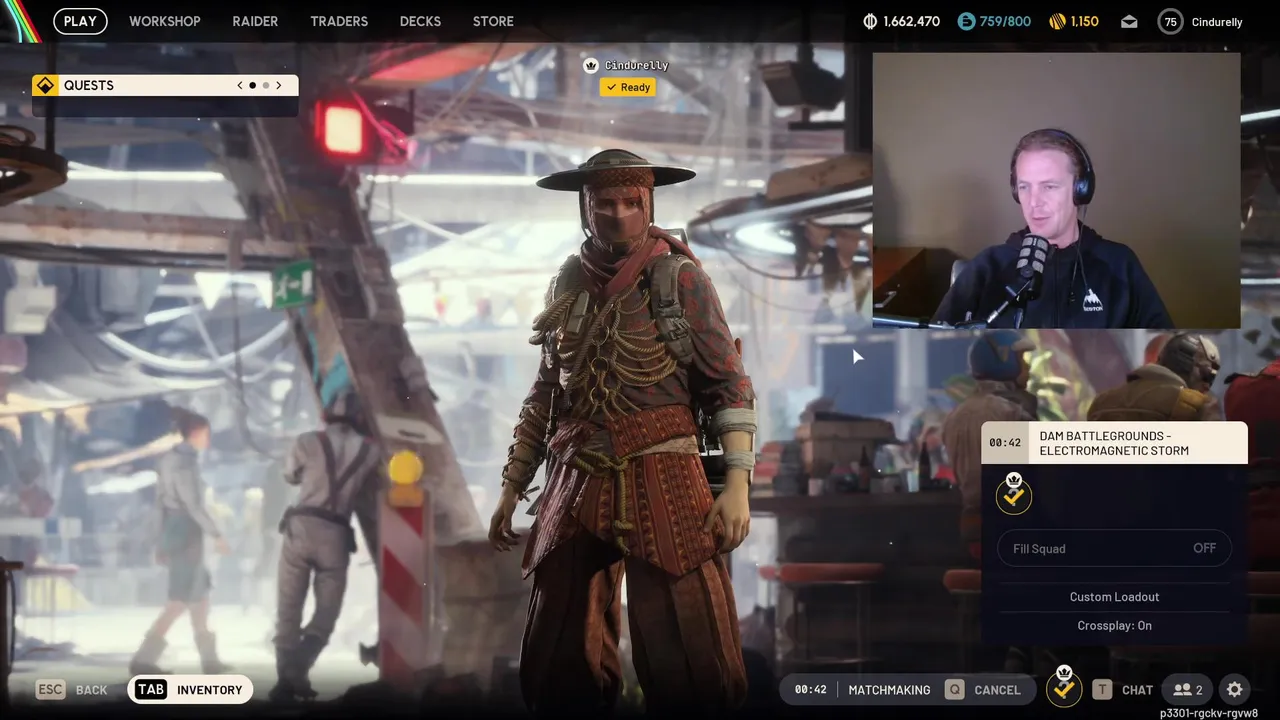Toggle Fill Squad OFF switch

coord(1114,548)
